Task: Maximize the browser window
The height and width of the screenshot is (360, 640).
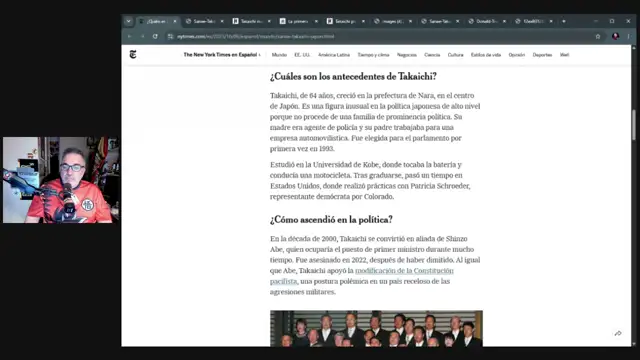Action: pyautogui.click(x=612, y=21)
